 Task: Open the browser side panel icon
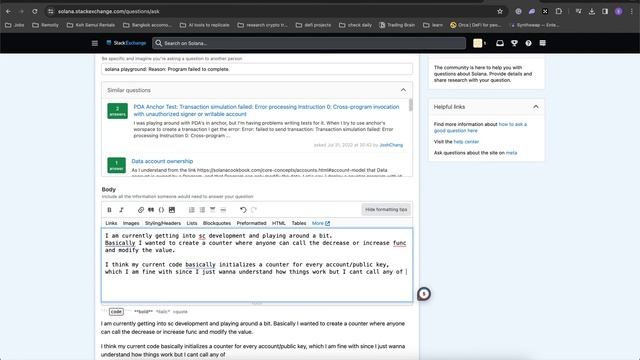pos(605,11)
